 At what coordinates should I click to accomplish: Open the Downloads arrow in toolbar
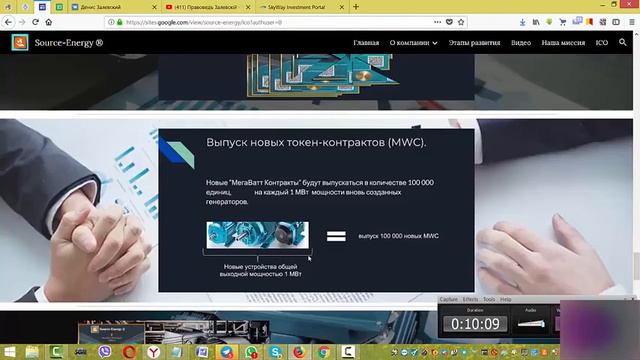pos(522,22)
